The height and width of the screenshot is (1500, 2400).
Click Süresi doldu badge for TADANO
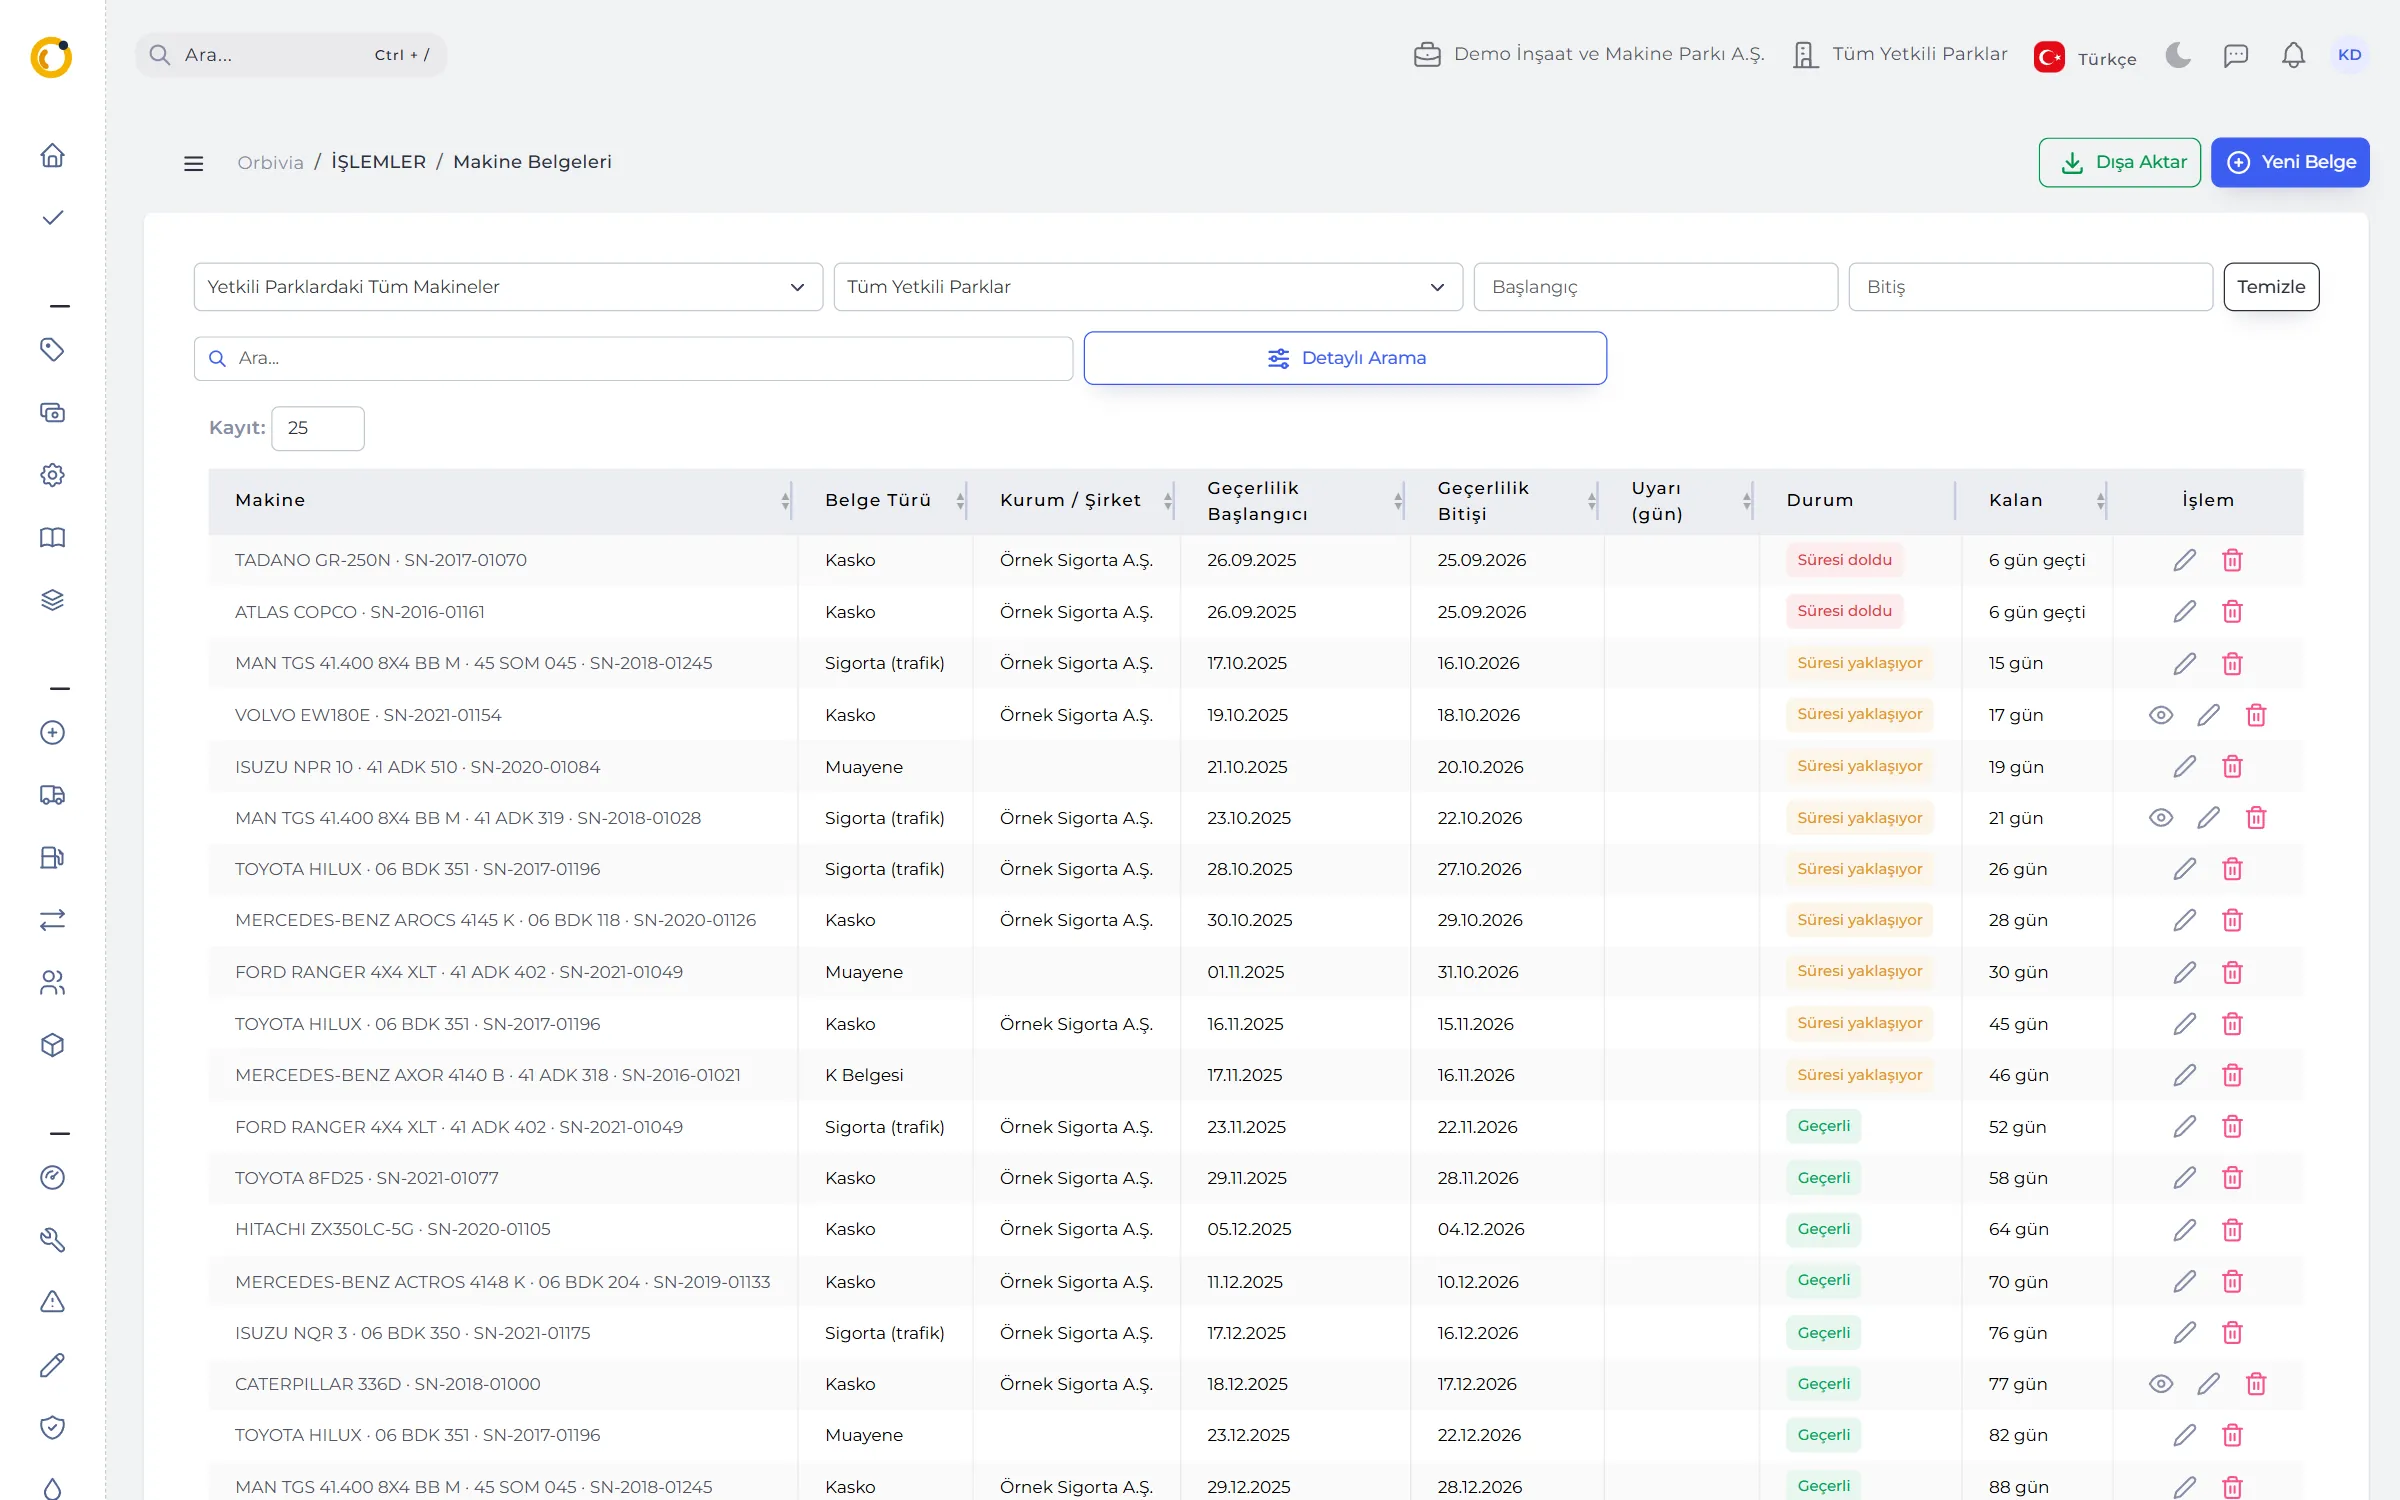tap(1844, 560)
